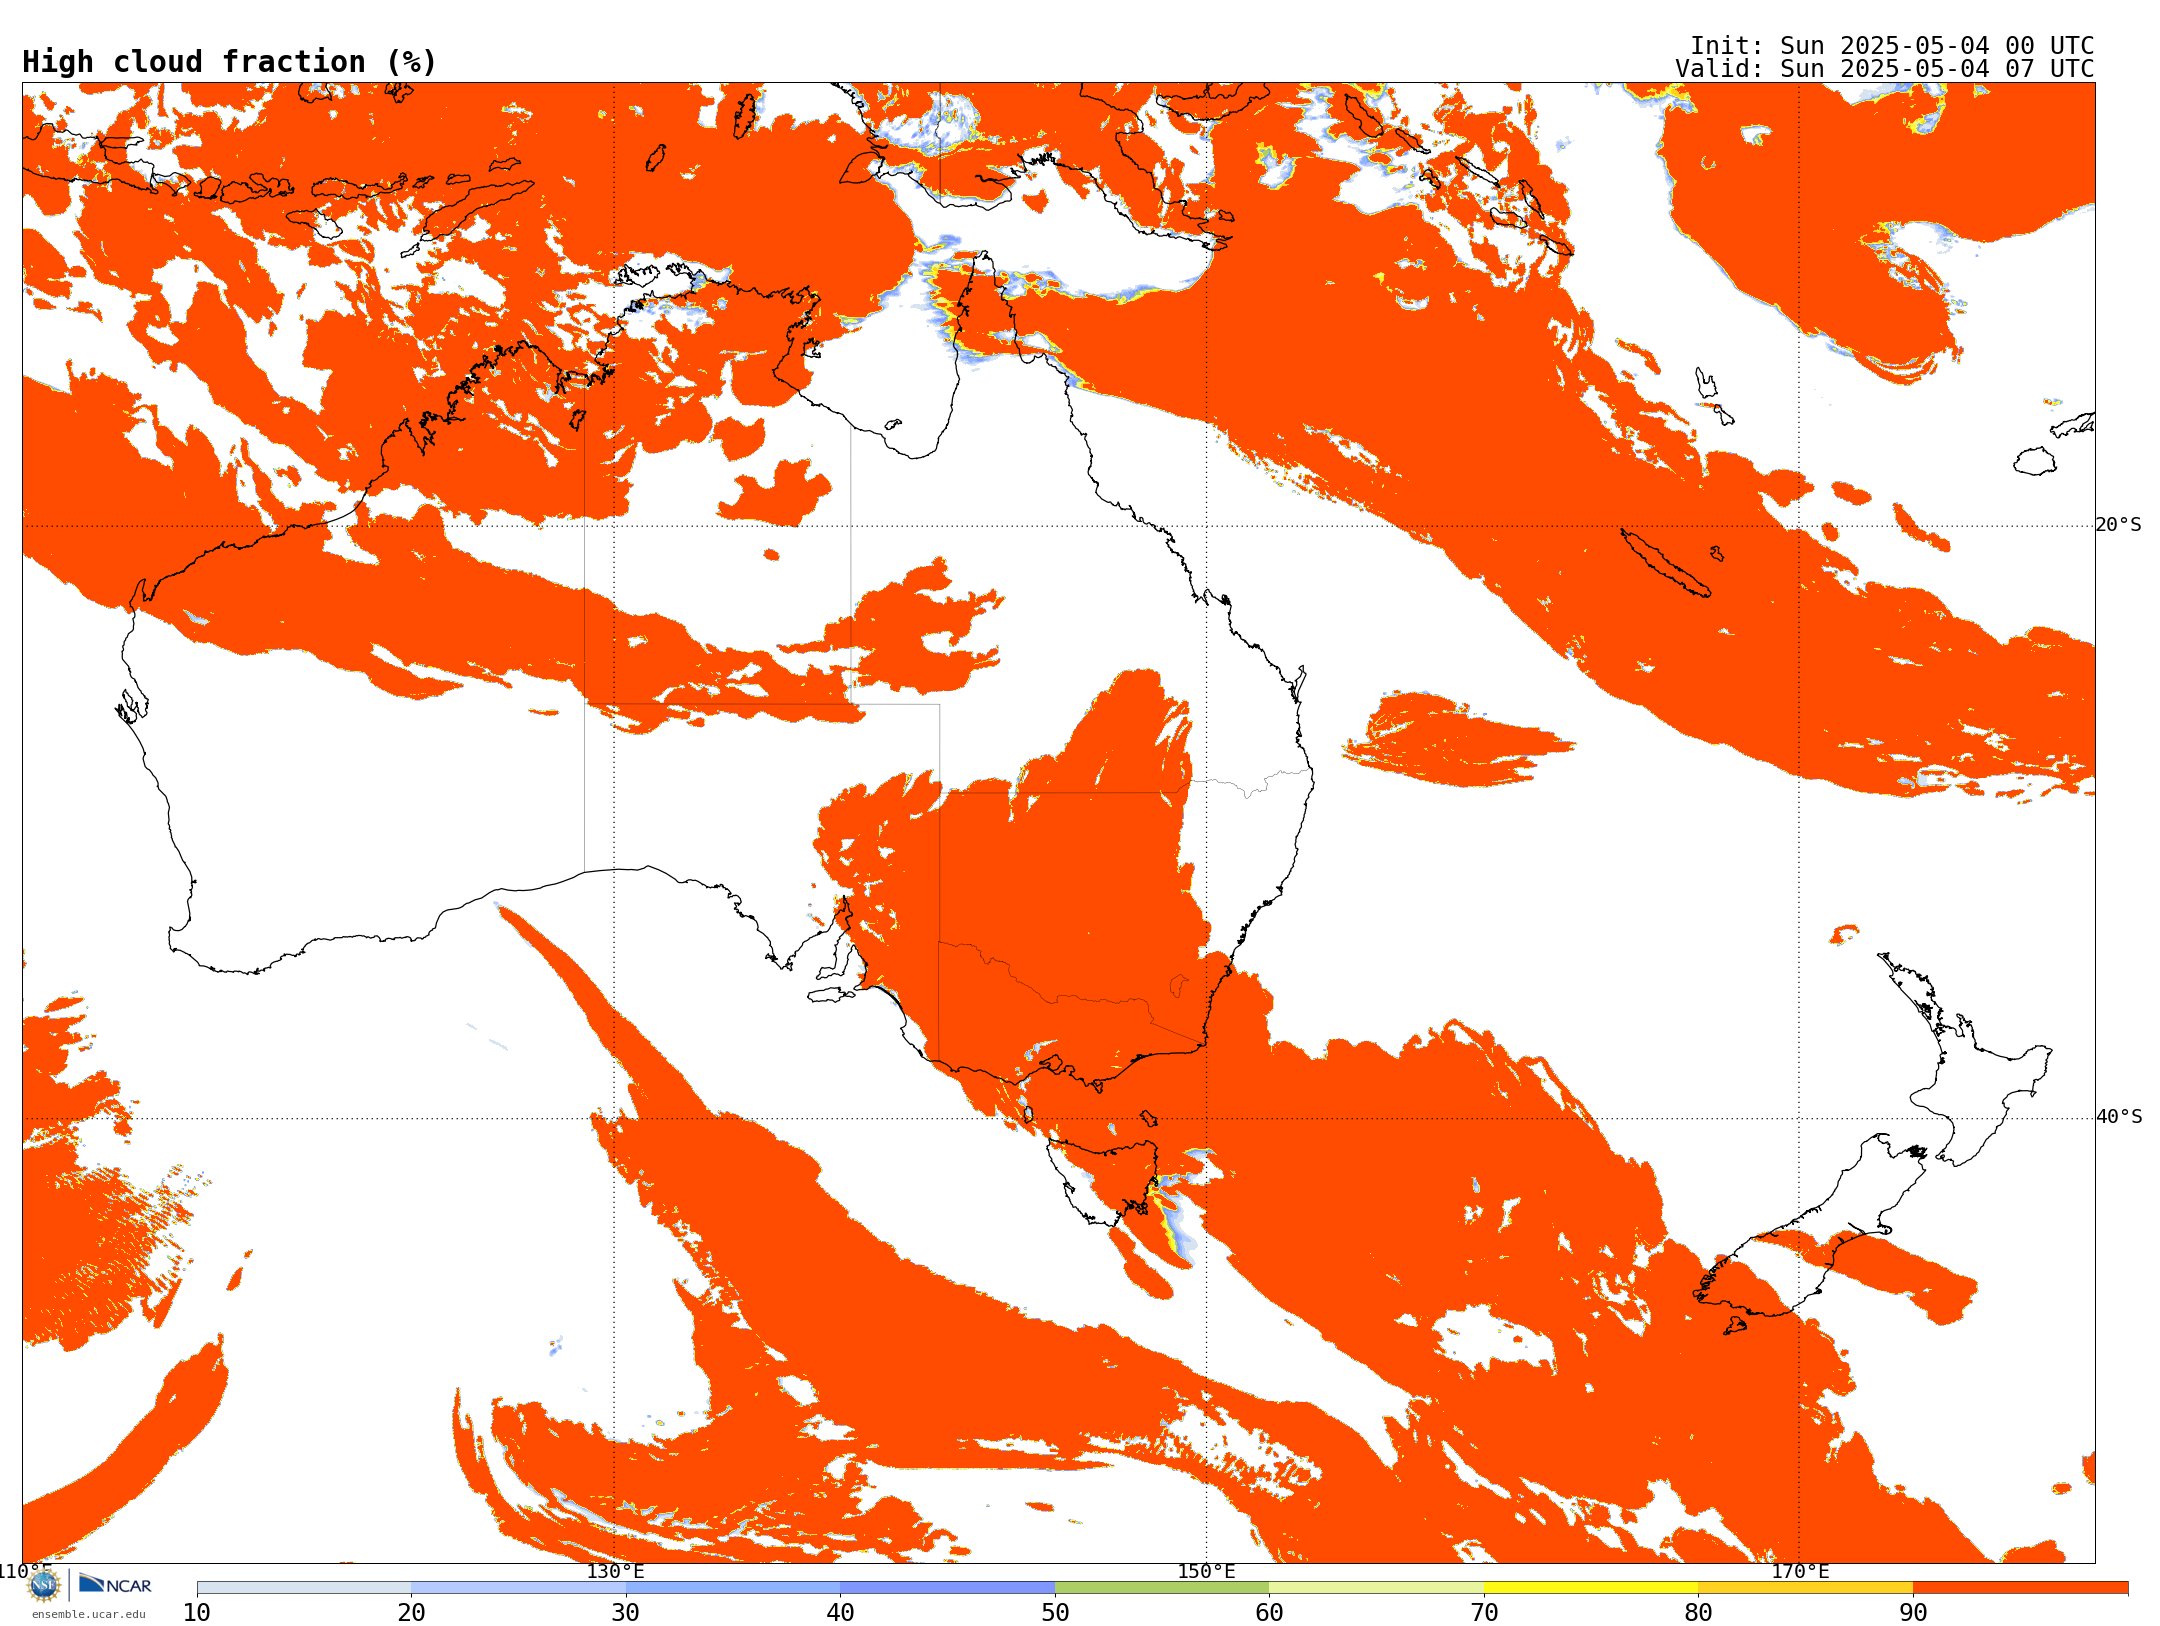This screenshot has width=2160, height=1626.
Task: Click the 'Init: Sun 2025-05-04 00 UTC' text
Action: [1892, 46]
